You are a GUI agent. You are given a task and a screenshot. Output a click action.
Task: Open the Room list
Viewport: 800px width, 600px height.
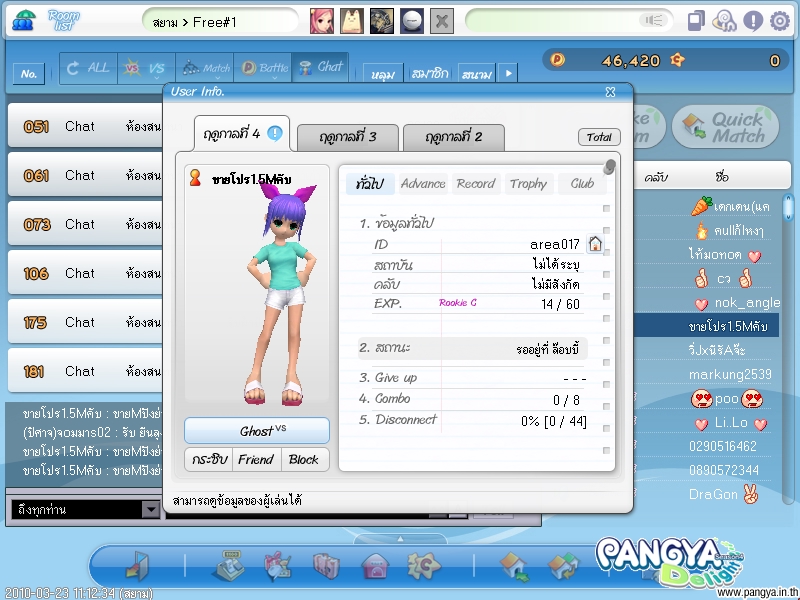pyautogui.click(x=64, y=21)
